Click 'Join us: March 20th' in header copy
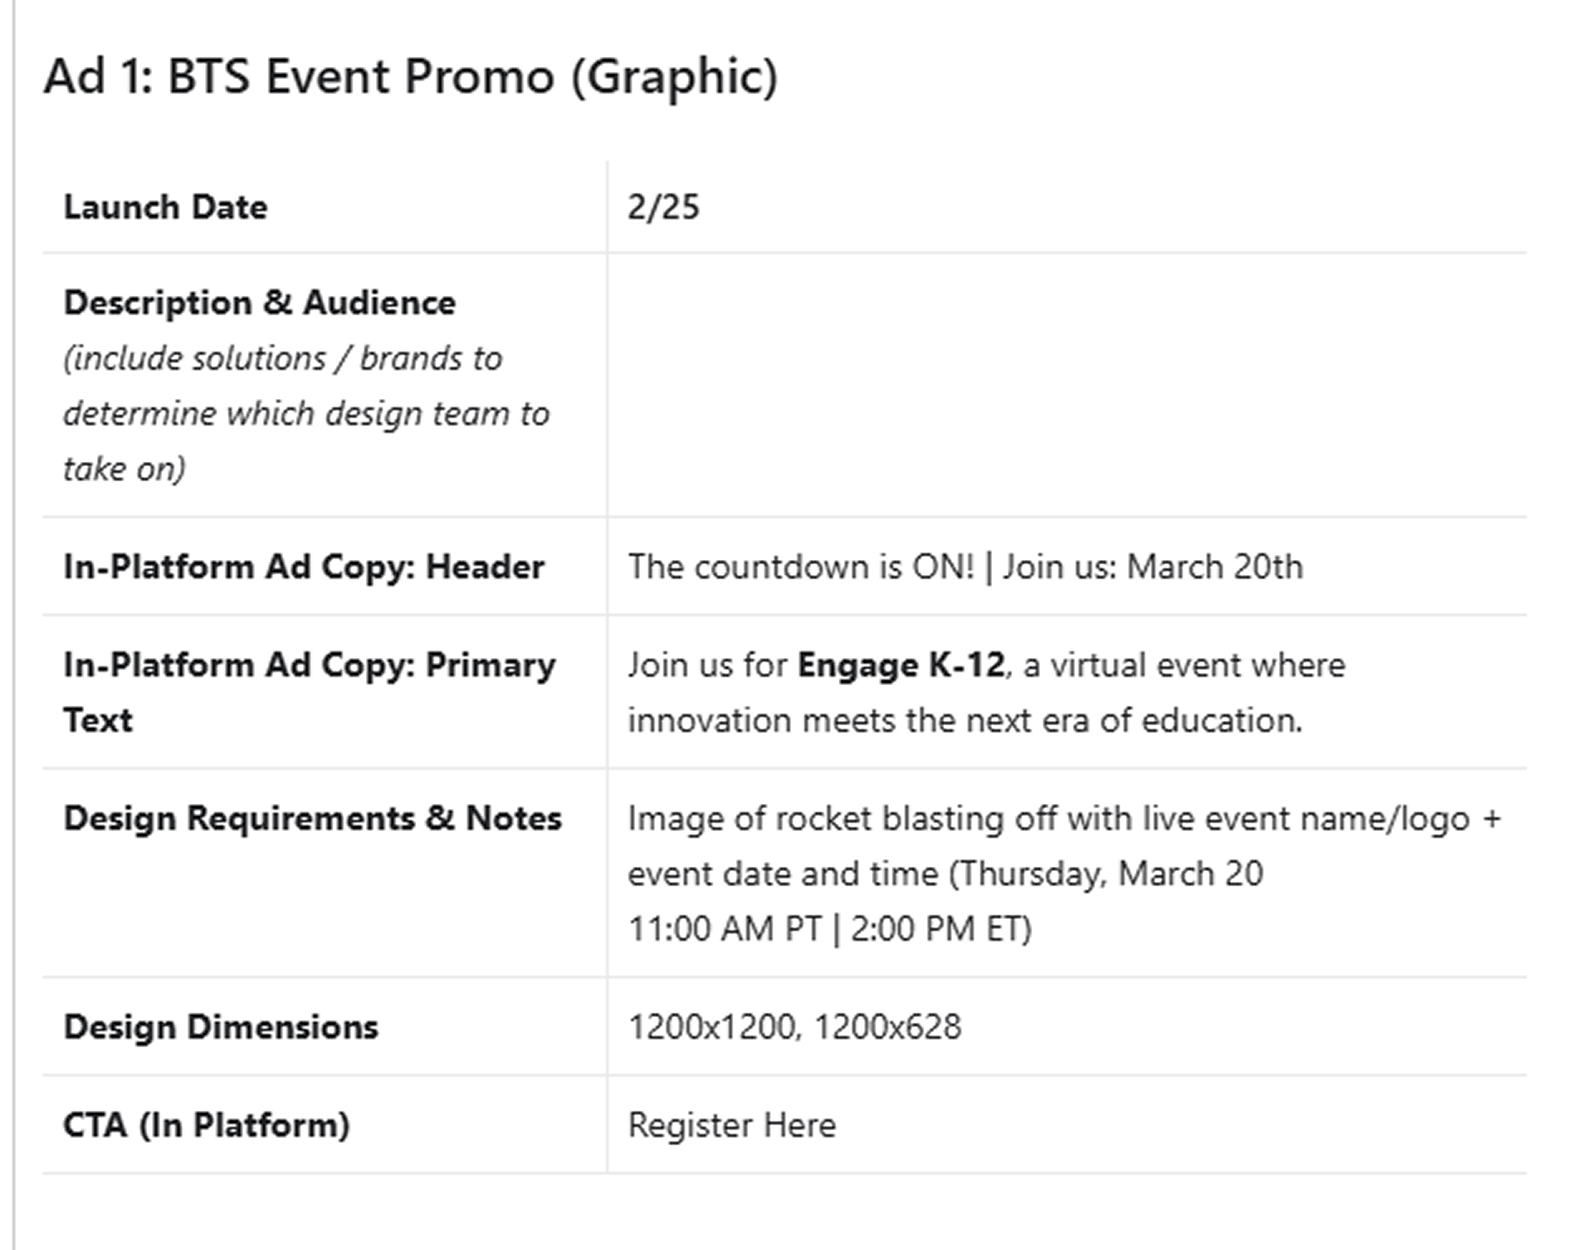This screenshot has height=1250, width=1577. (1153, 567)
